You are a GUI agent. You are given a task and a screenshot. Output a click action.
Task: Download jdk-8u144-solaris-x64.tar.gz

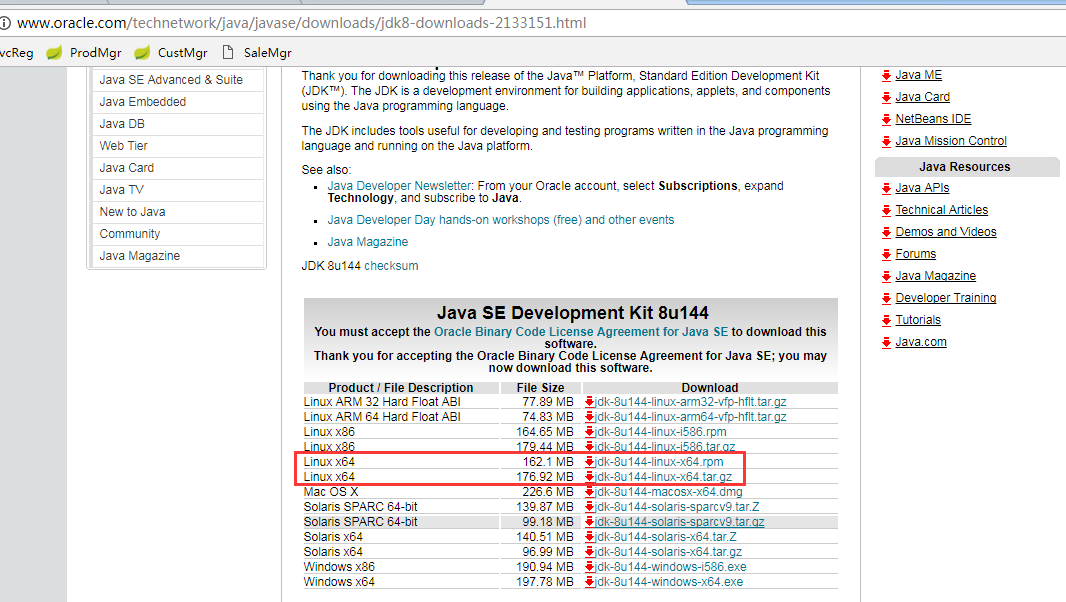coord(668,552)
